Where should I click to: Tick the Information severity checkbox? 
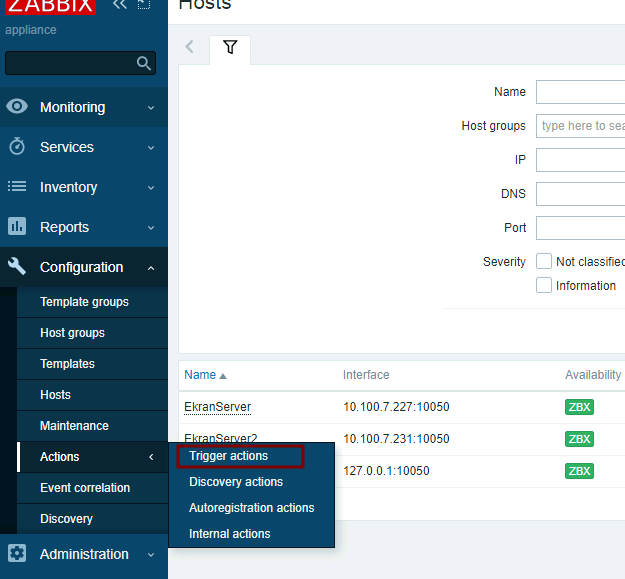click(544, 285)
